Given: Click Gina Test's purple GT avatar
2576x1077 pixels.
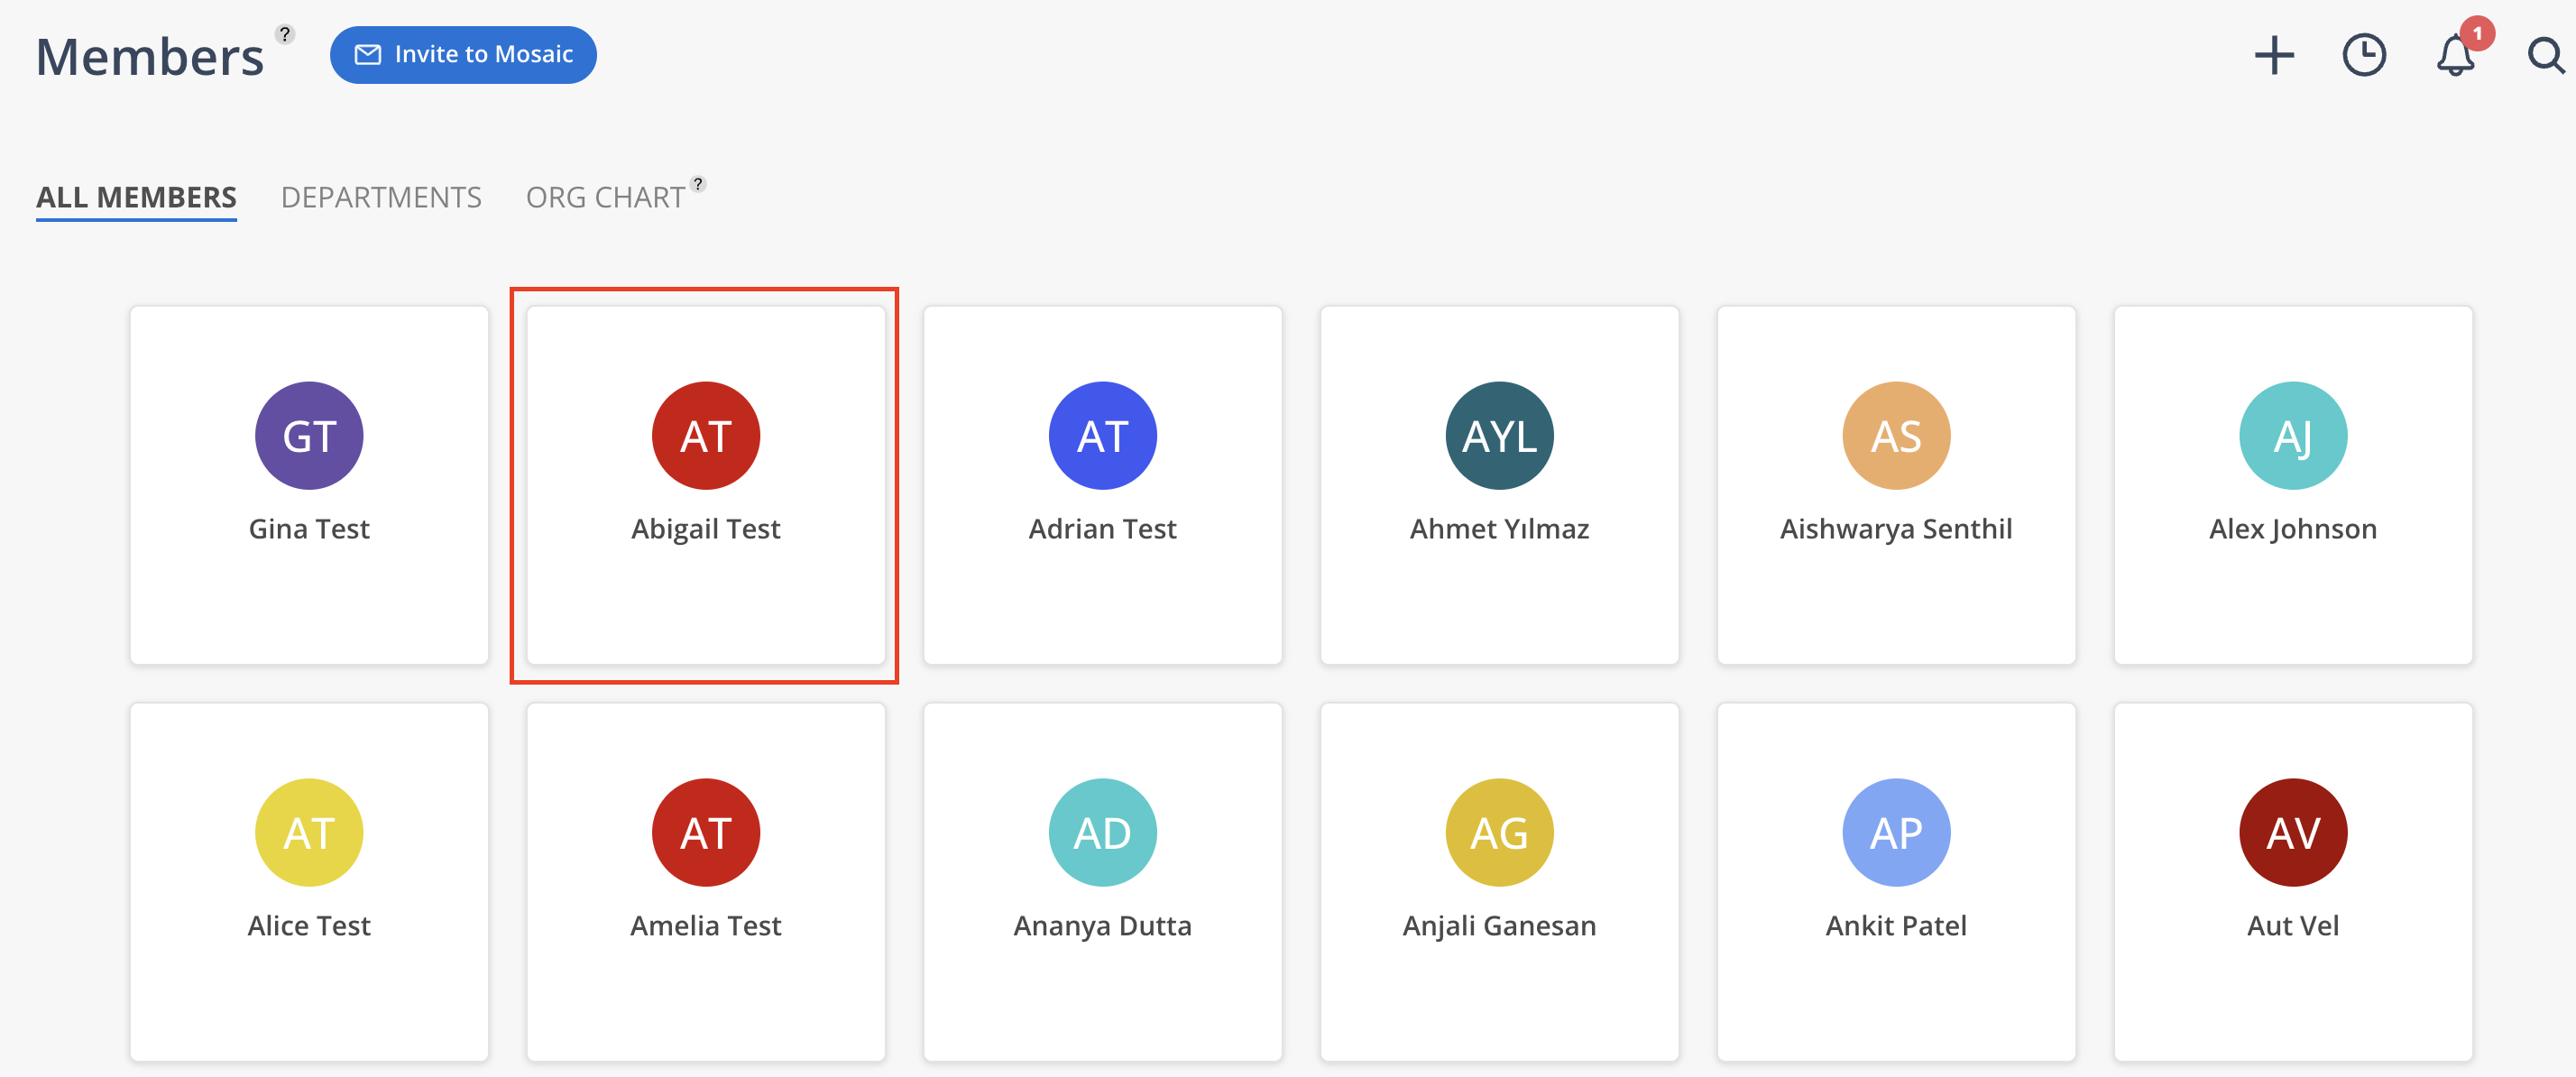Looking at the screenshot, I should pyautogui.click(x=309, y=435).
